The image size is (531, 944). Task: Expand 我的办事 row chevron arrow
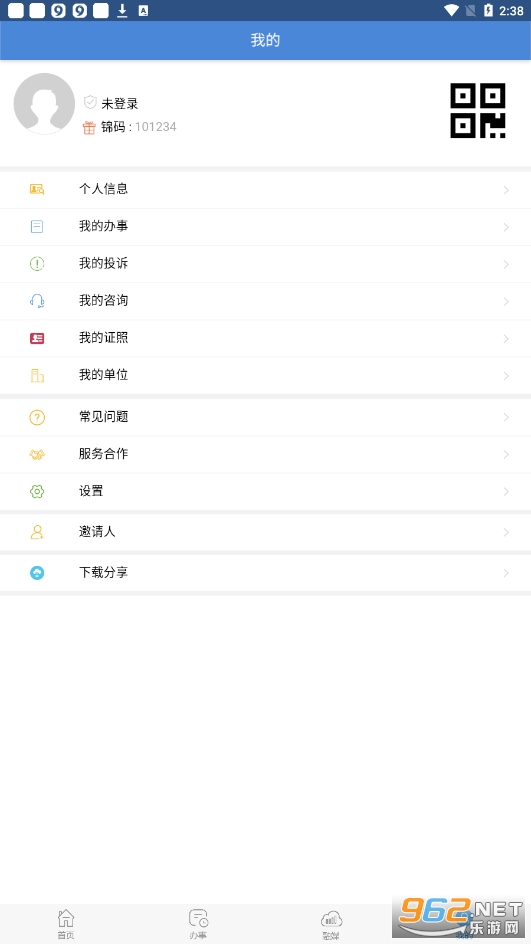(506, 227)
